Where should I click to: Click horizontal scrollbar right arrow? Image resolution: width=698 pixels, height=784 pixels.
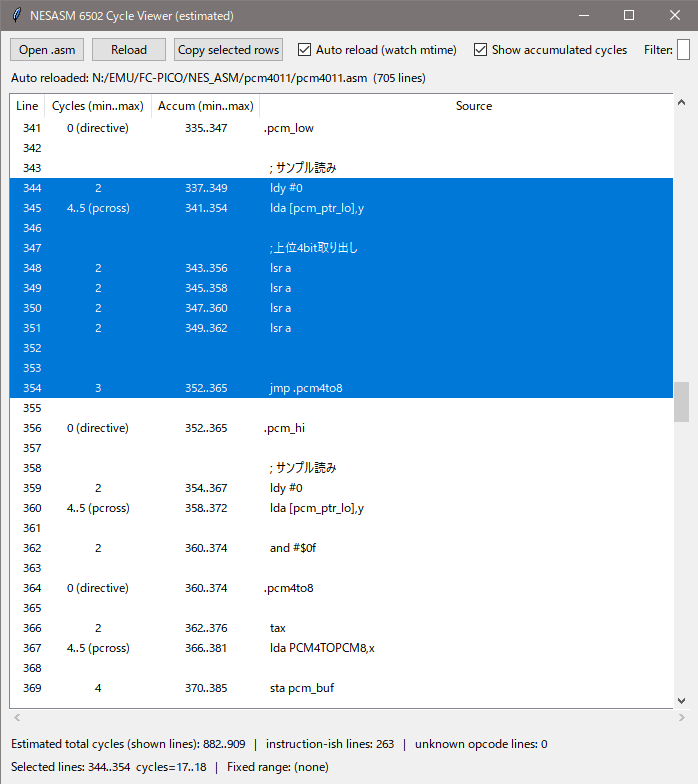pyautogui.click(x=681, y=718)
